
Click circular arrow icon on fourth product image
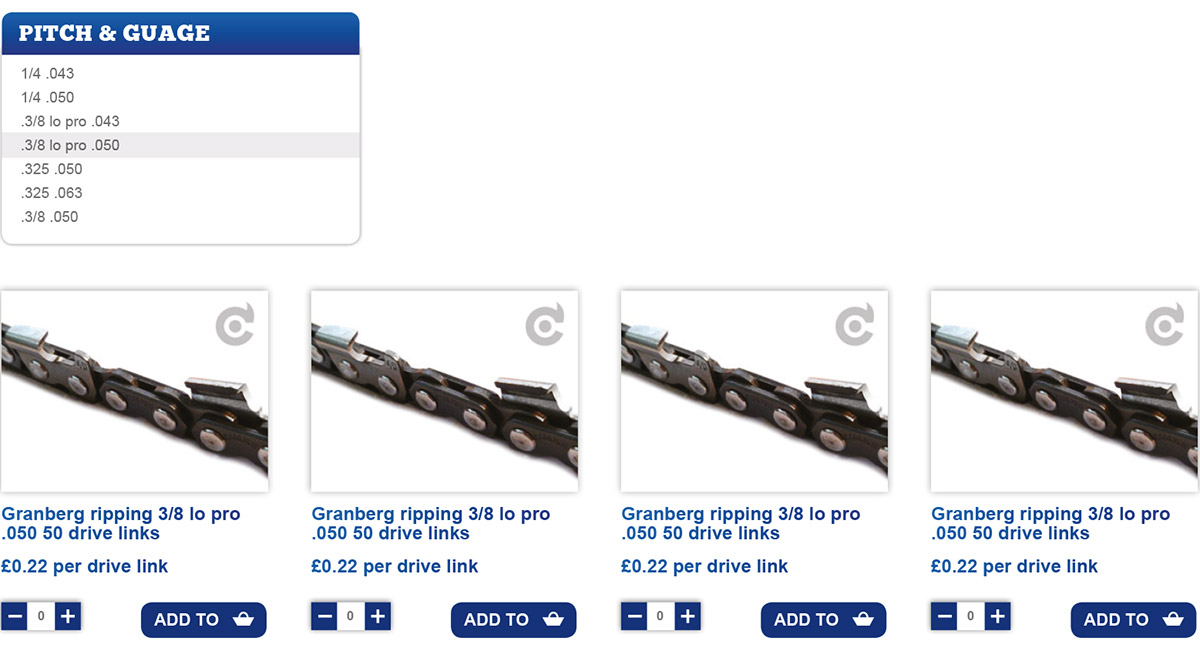pos(1165,326)
